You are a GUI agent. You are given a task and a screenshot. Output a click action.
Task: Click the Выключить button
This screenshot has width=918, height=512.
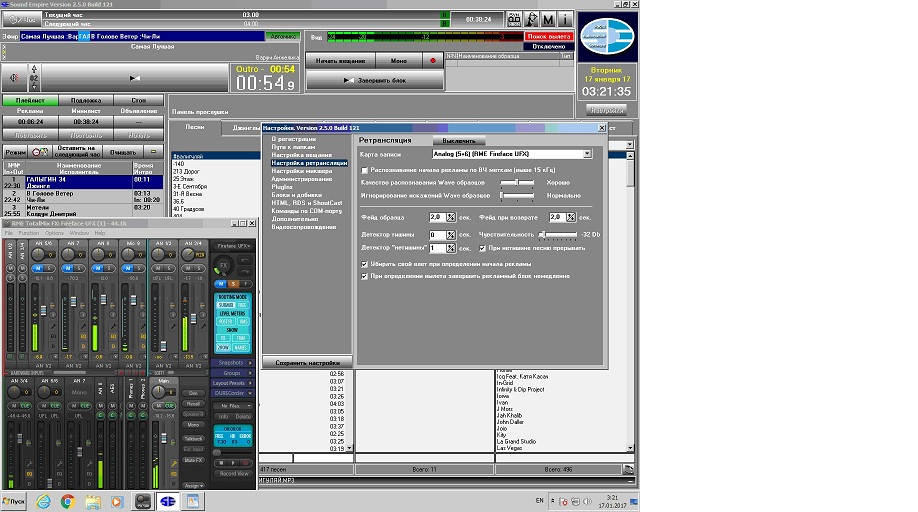[458, 141]
